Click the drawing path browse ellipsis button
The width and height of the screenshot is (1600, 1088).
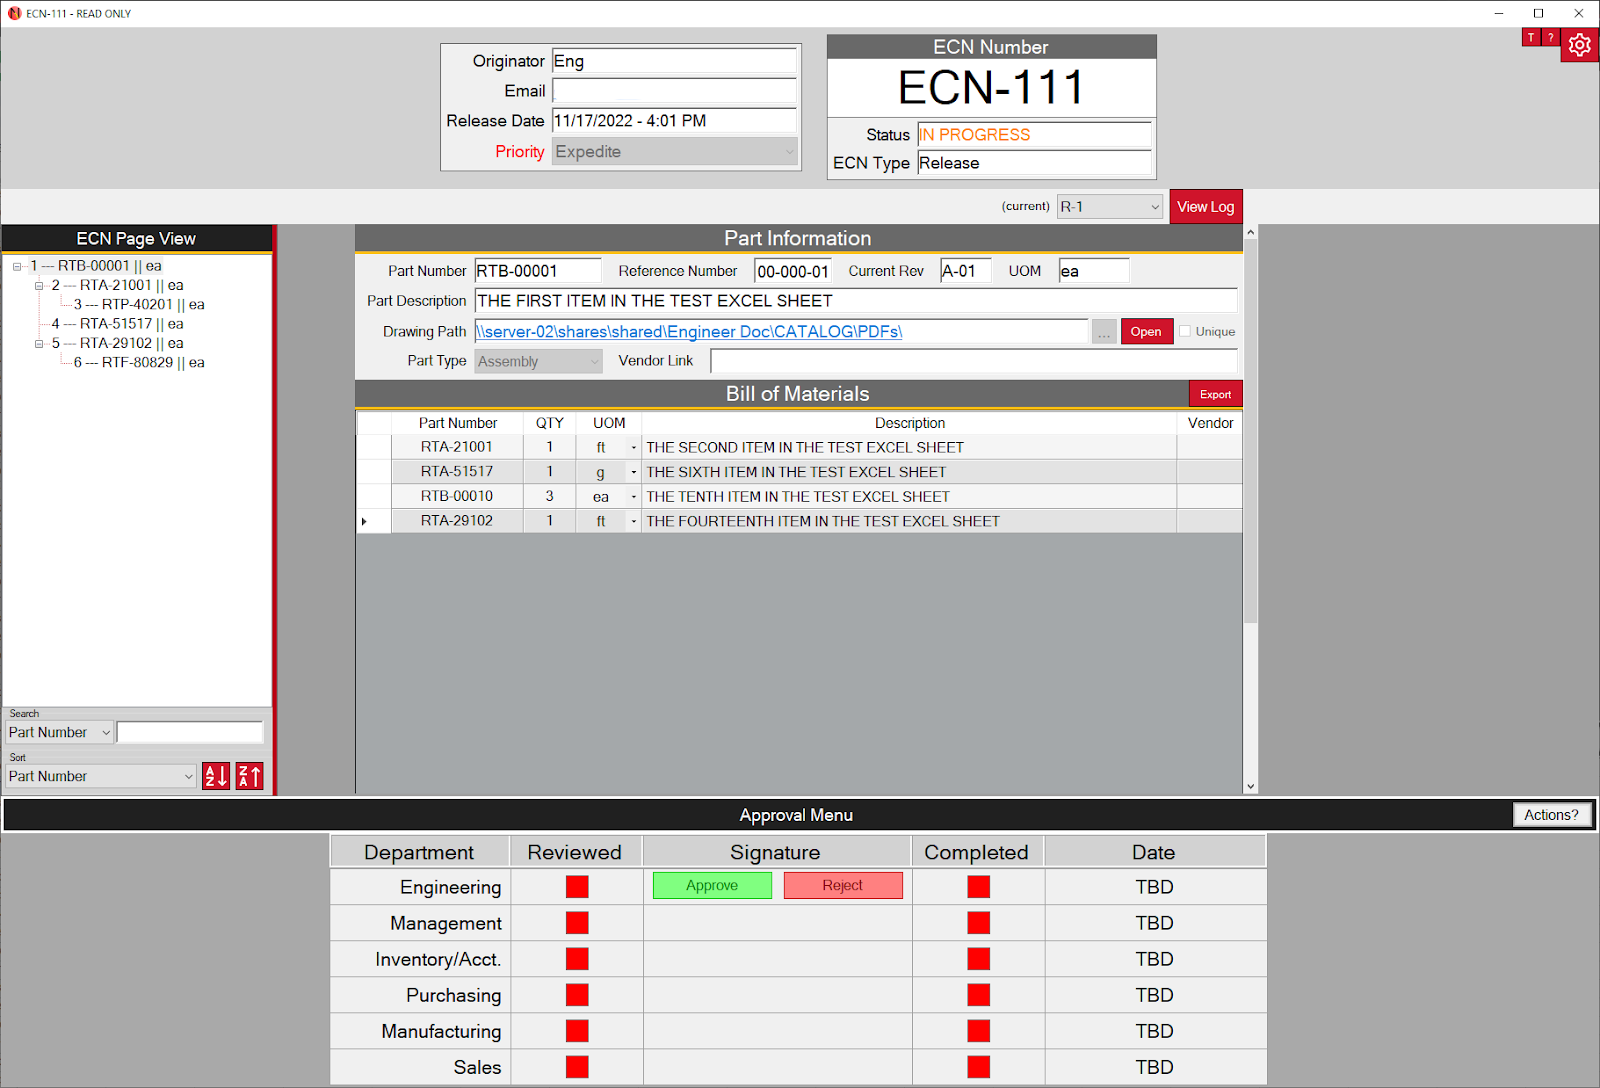1104,332
